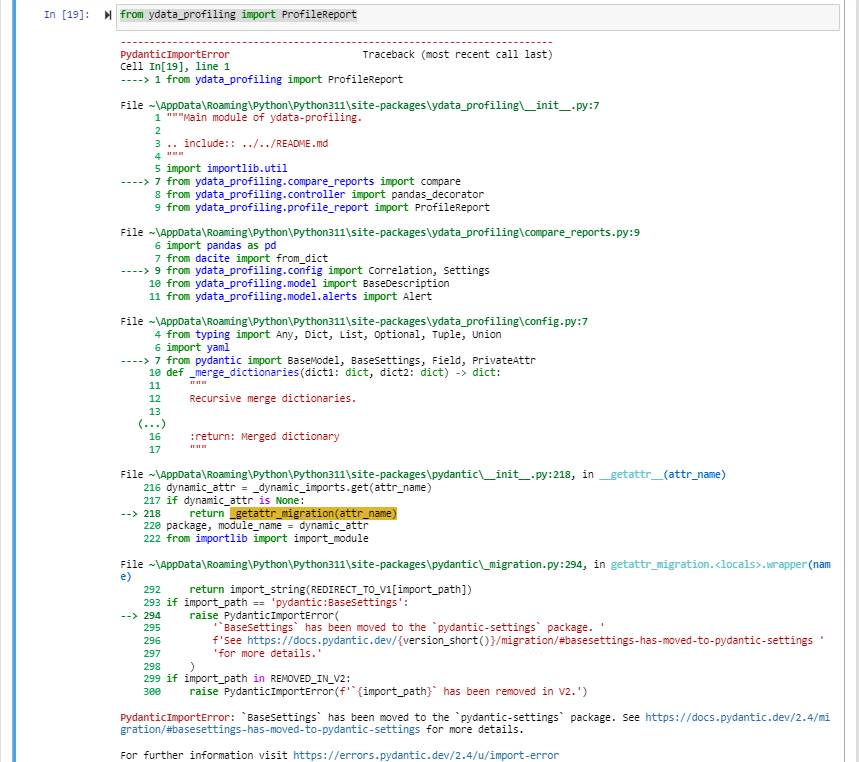Viewport: 859px width, 762px height.
Task: Click the '.. include:: ../../README.md' line
Action: coord(247,144)
